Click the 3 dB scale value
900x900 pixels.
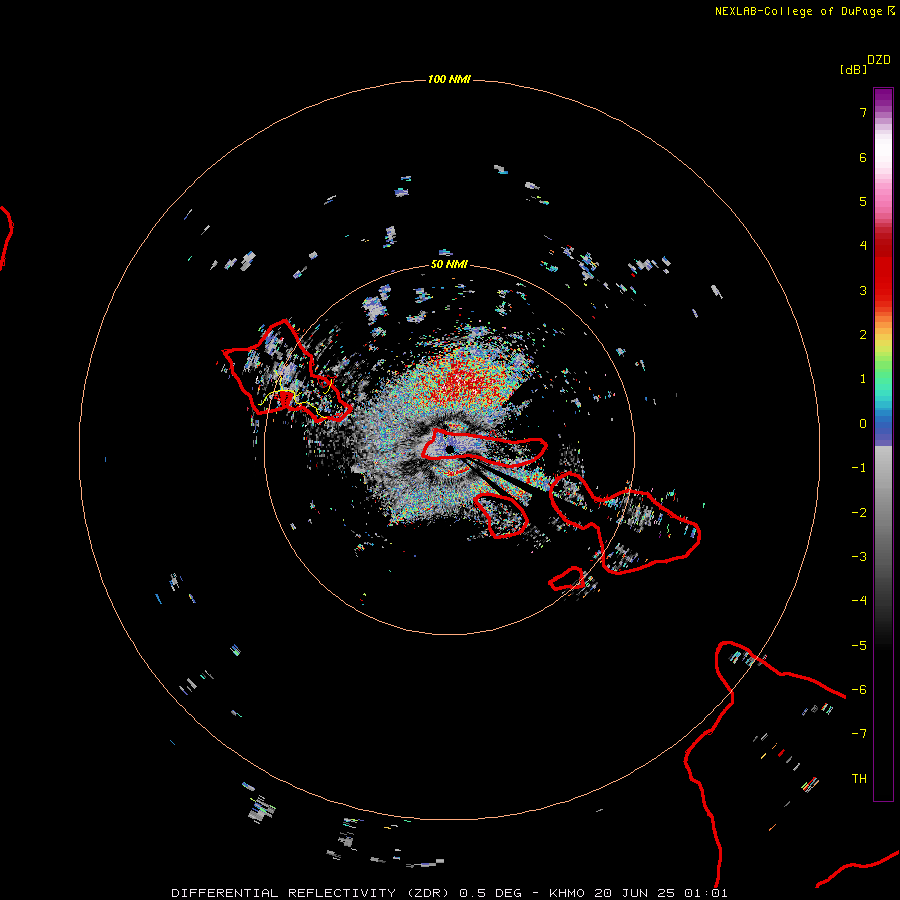click(x=863, y=290)
